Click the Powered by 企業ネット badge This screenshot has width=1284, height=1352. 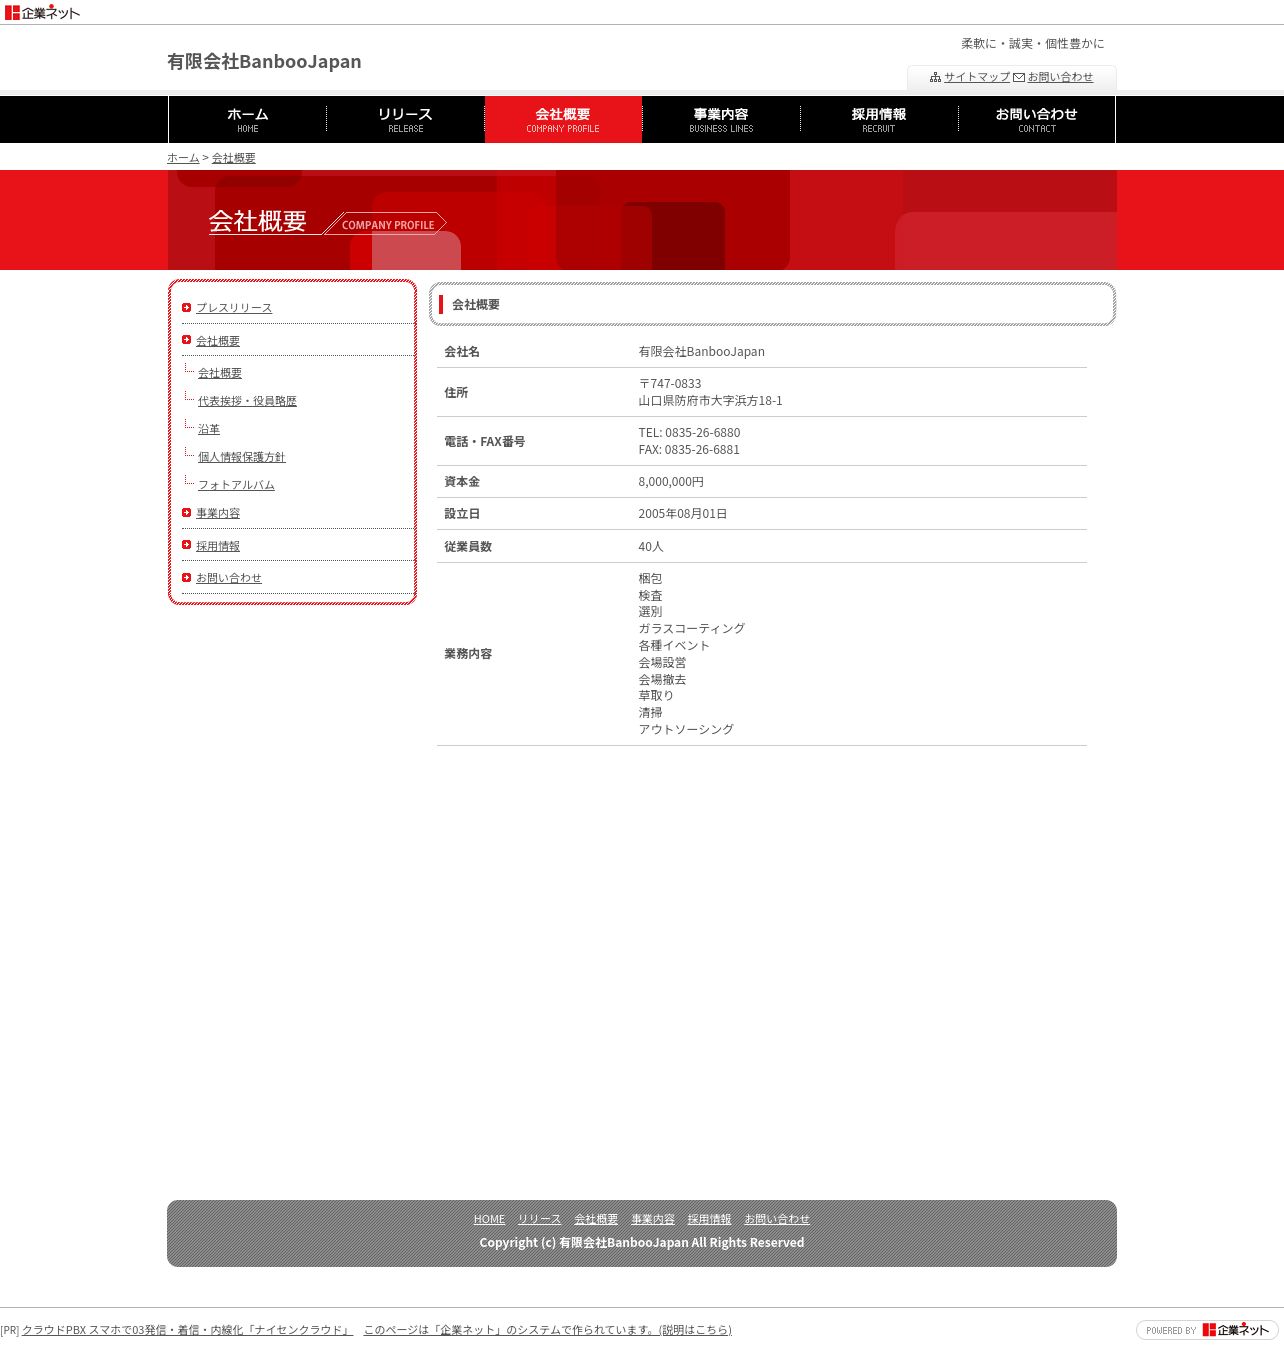(1207, 1330)
